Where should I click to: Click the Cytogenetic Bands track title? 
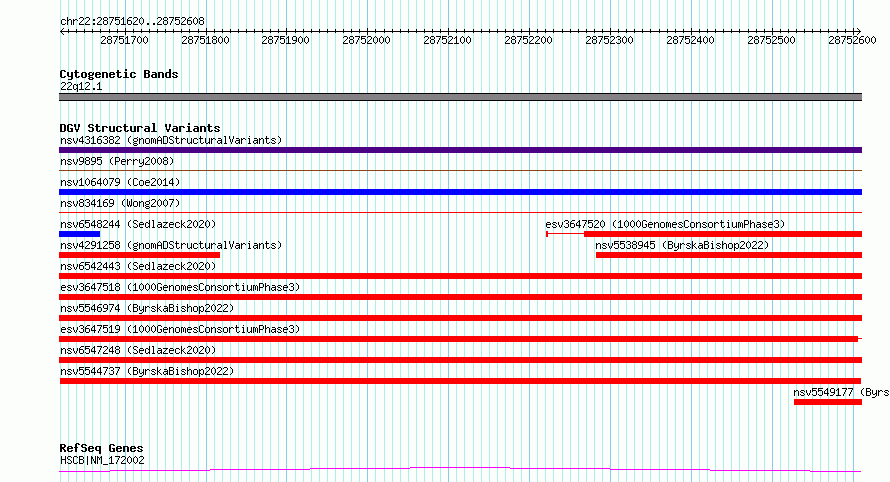119,74
